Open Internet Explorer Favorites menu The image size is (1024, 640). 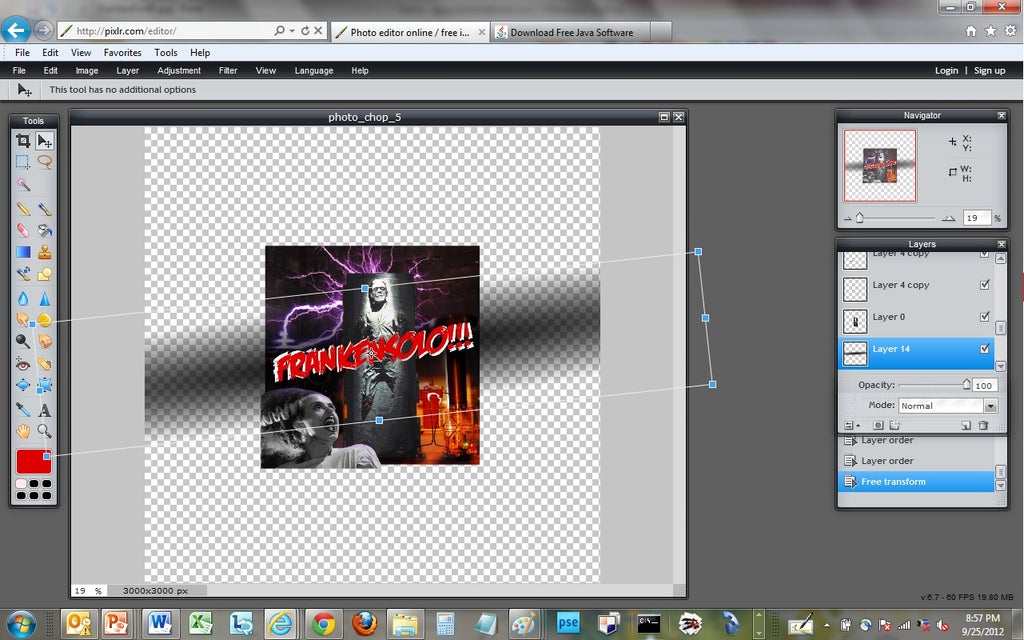122,53
